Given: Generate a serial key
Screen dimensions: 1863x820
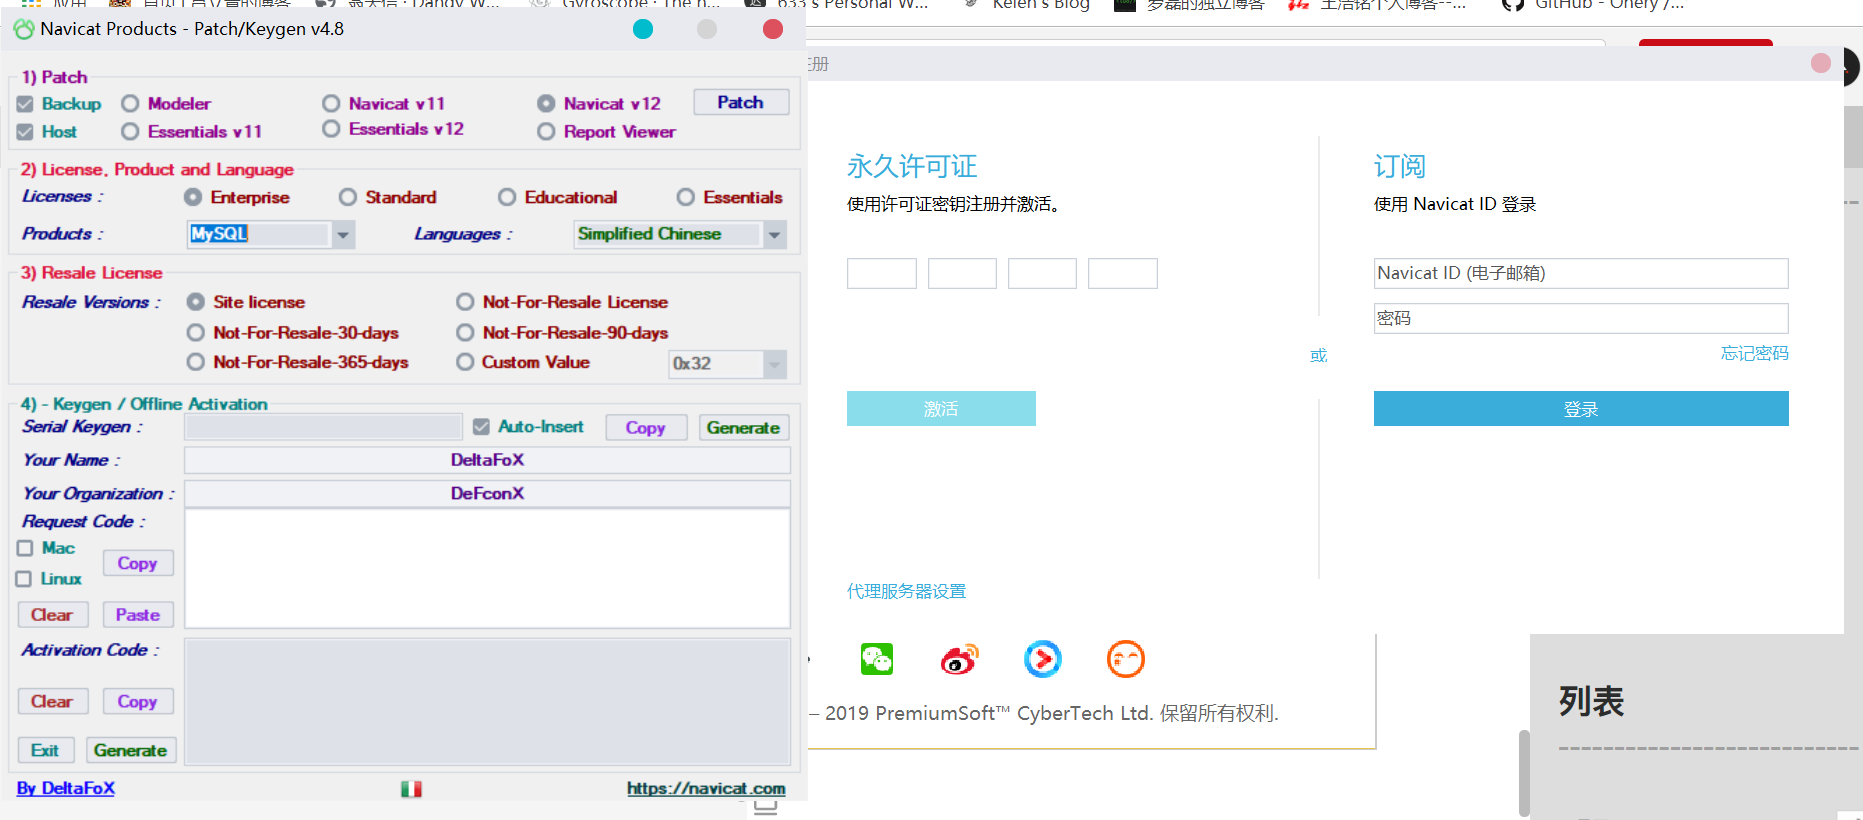Looking at the screenshot, I should click(x=743, y=427).
